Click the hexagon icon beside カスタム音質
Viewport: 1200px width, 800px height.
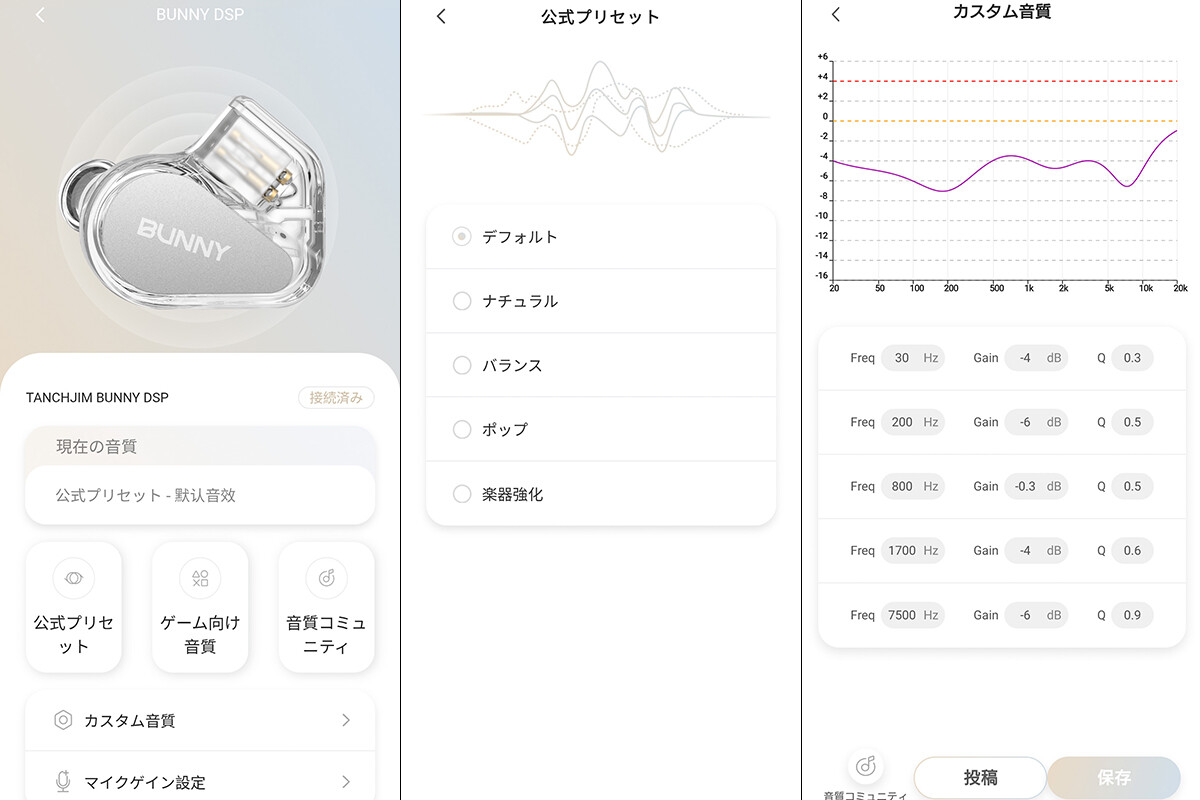[63, 720]
